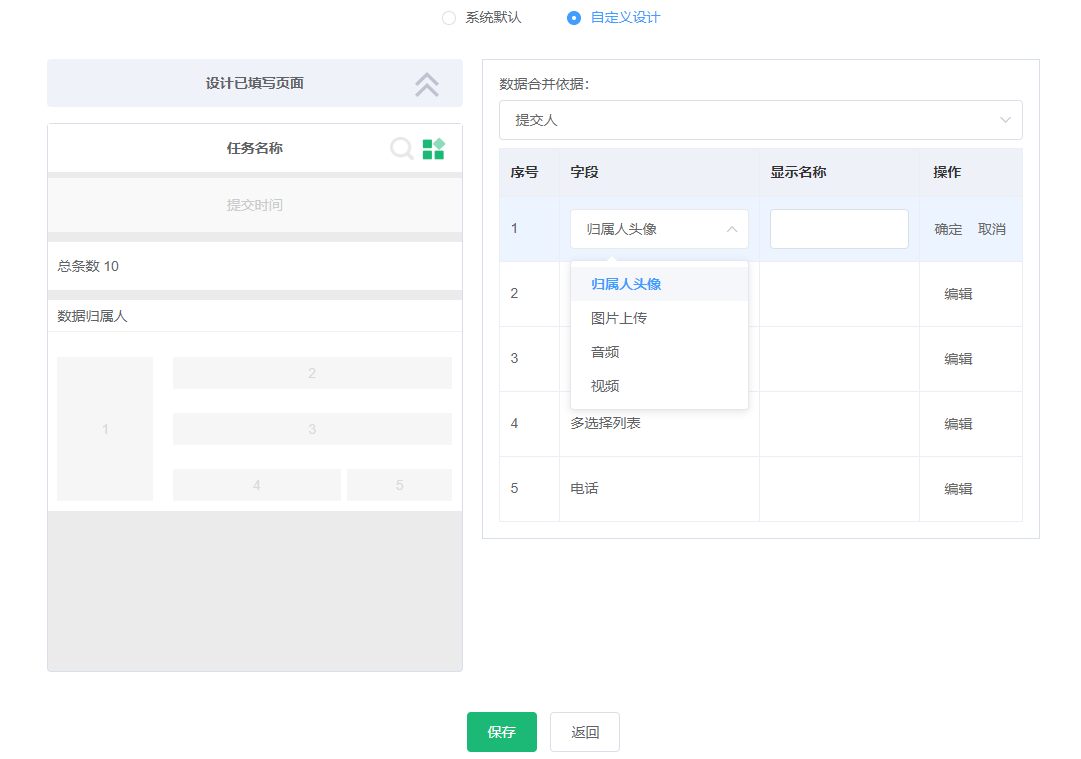1081x759 pixels.
Task: Select the 自定义设计 radio option
Action: coord(614,18)
